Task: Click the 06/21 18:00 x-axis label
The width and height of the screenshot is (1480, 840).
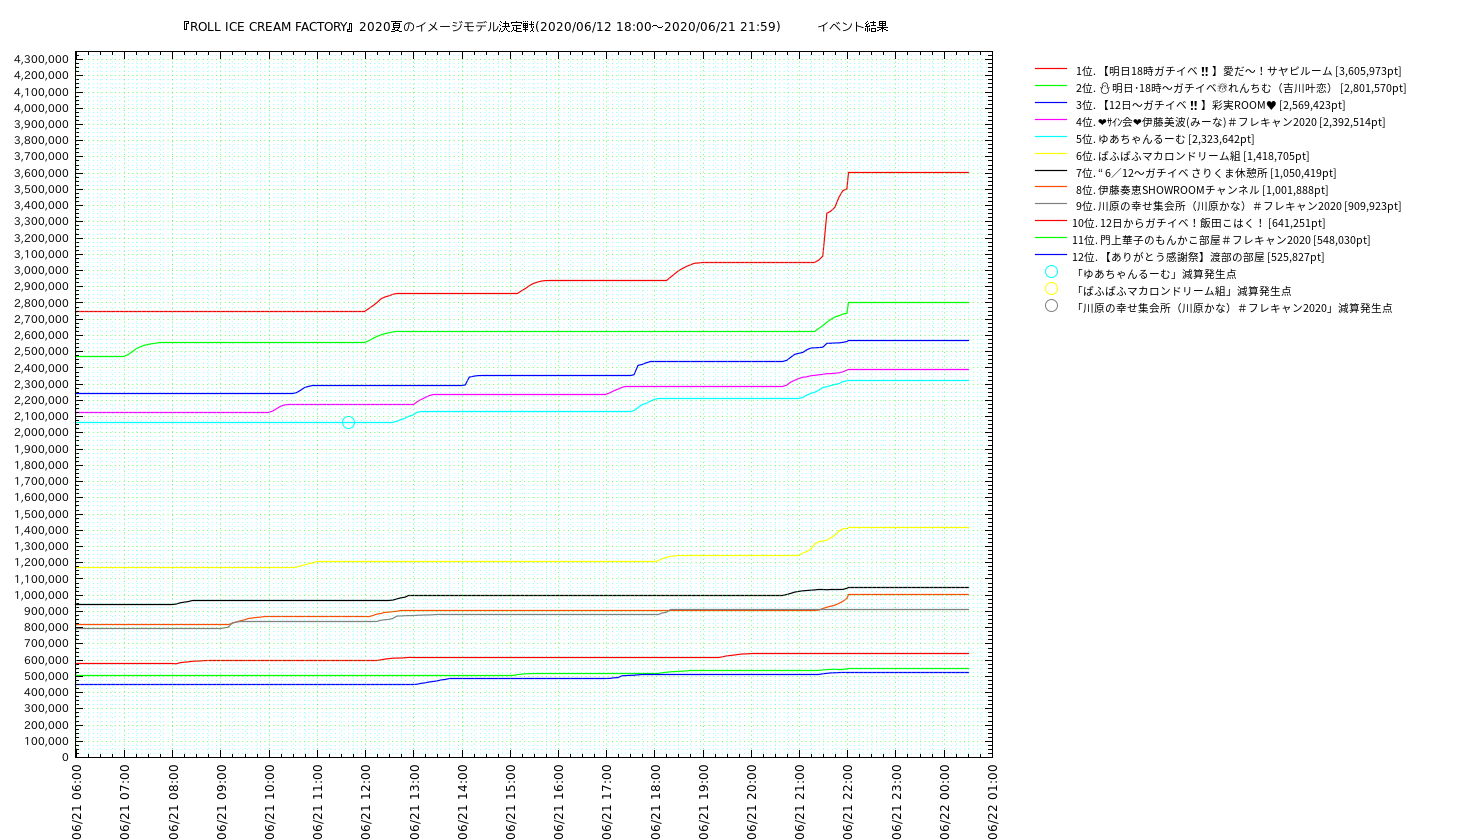Action: [x=655, y=802]
